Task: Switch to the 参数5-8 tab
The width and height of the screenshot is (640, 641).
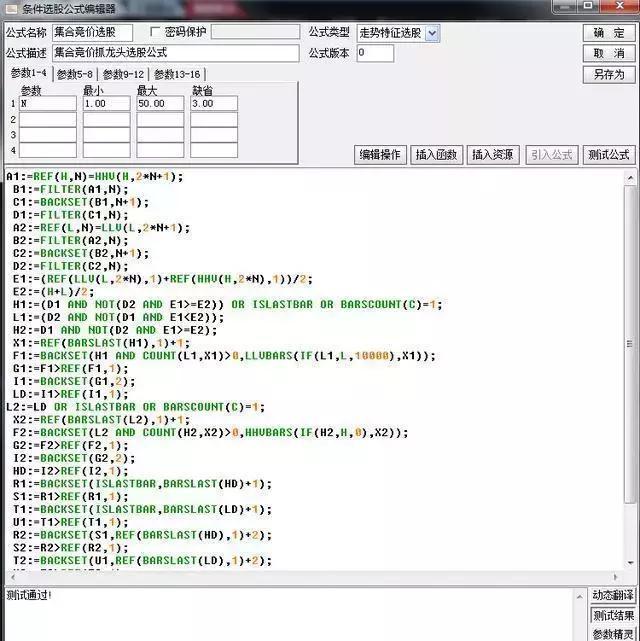Action: tap(76, 74)
